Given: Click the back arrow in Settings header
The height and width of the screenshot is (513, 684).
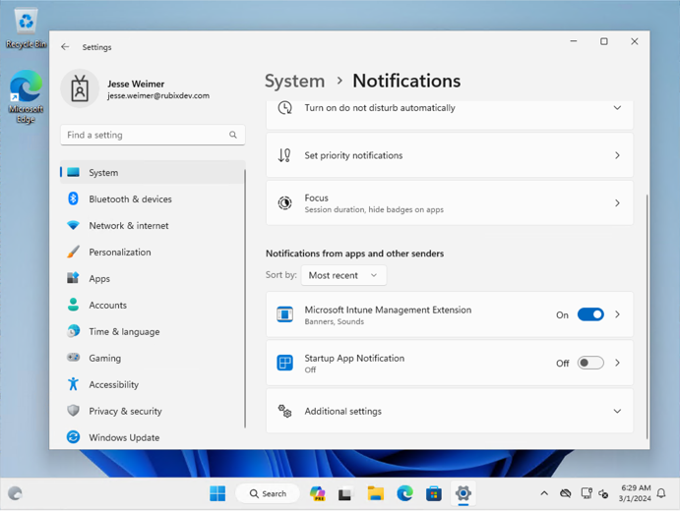Looking at the screenshot, I should coord(65,47).
